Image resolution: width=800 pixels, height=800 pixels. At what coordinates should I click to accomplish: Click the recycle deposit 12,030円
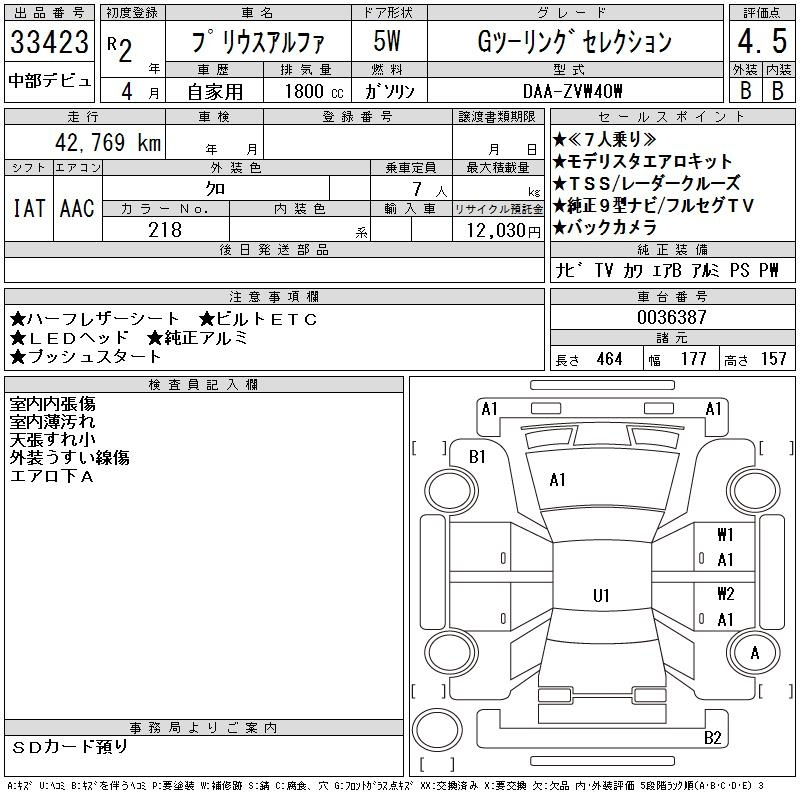click(x=503, y=231)
